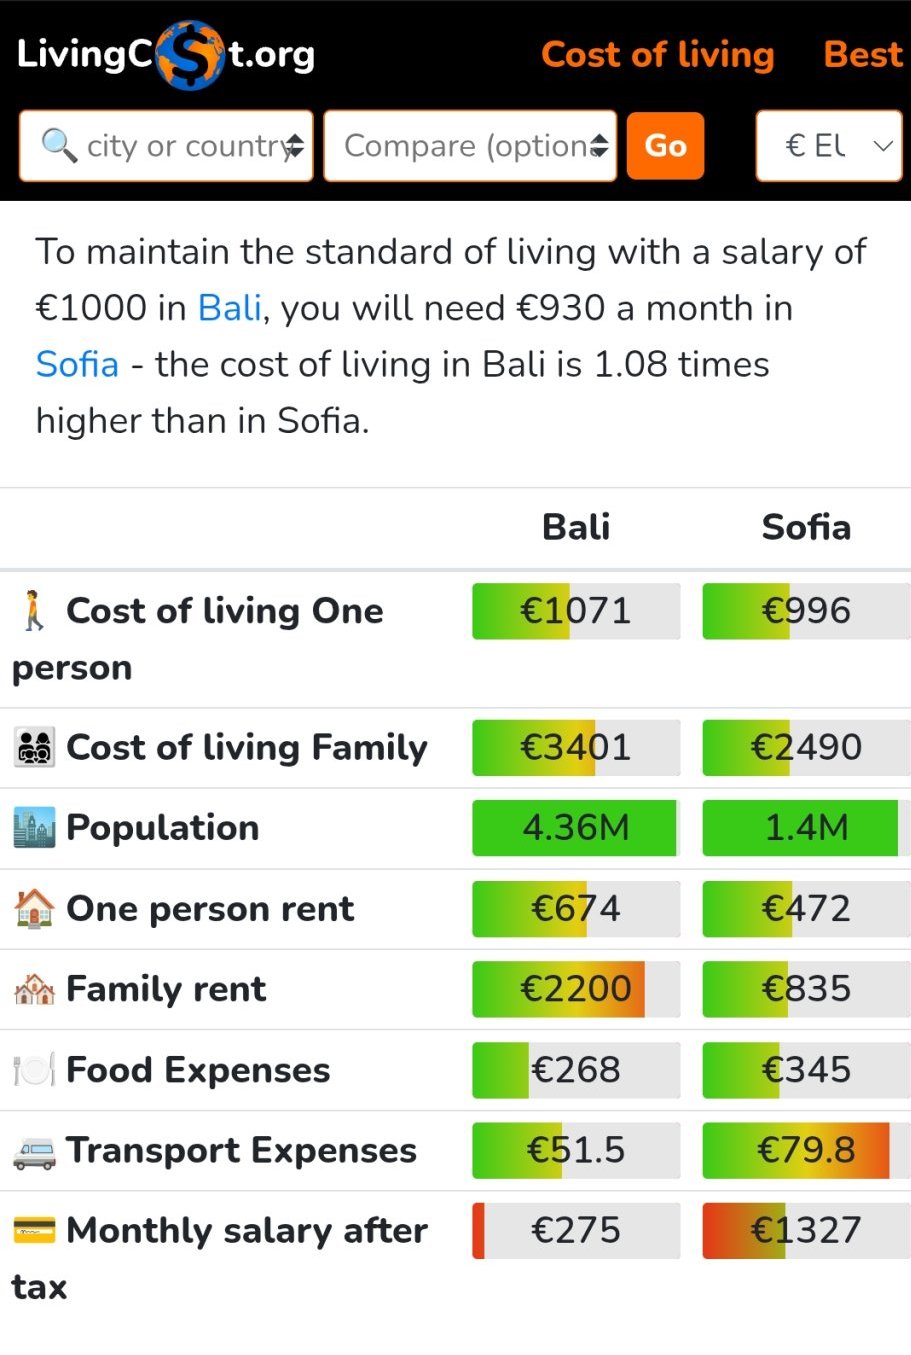Viewport: 911px width, 1355px height.
Task: Click the house icon for One person rent
Action: point(34,908)
